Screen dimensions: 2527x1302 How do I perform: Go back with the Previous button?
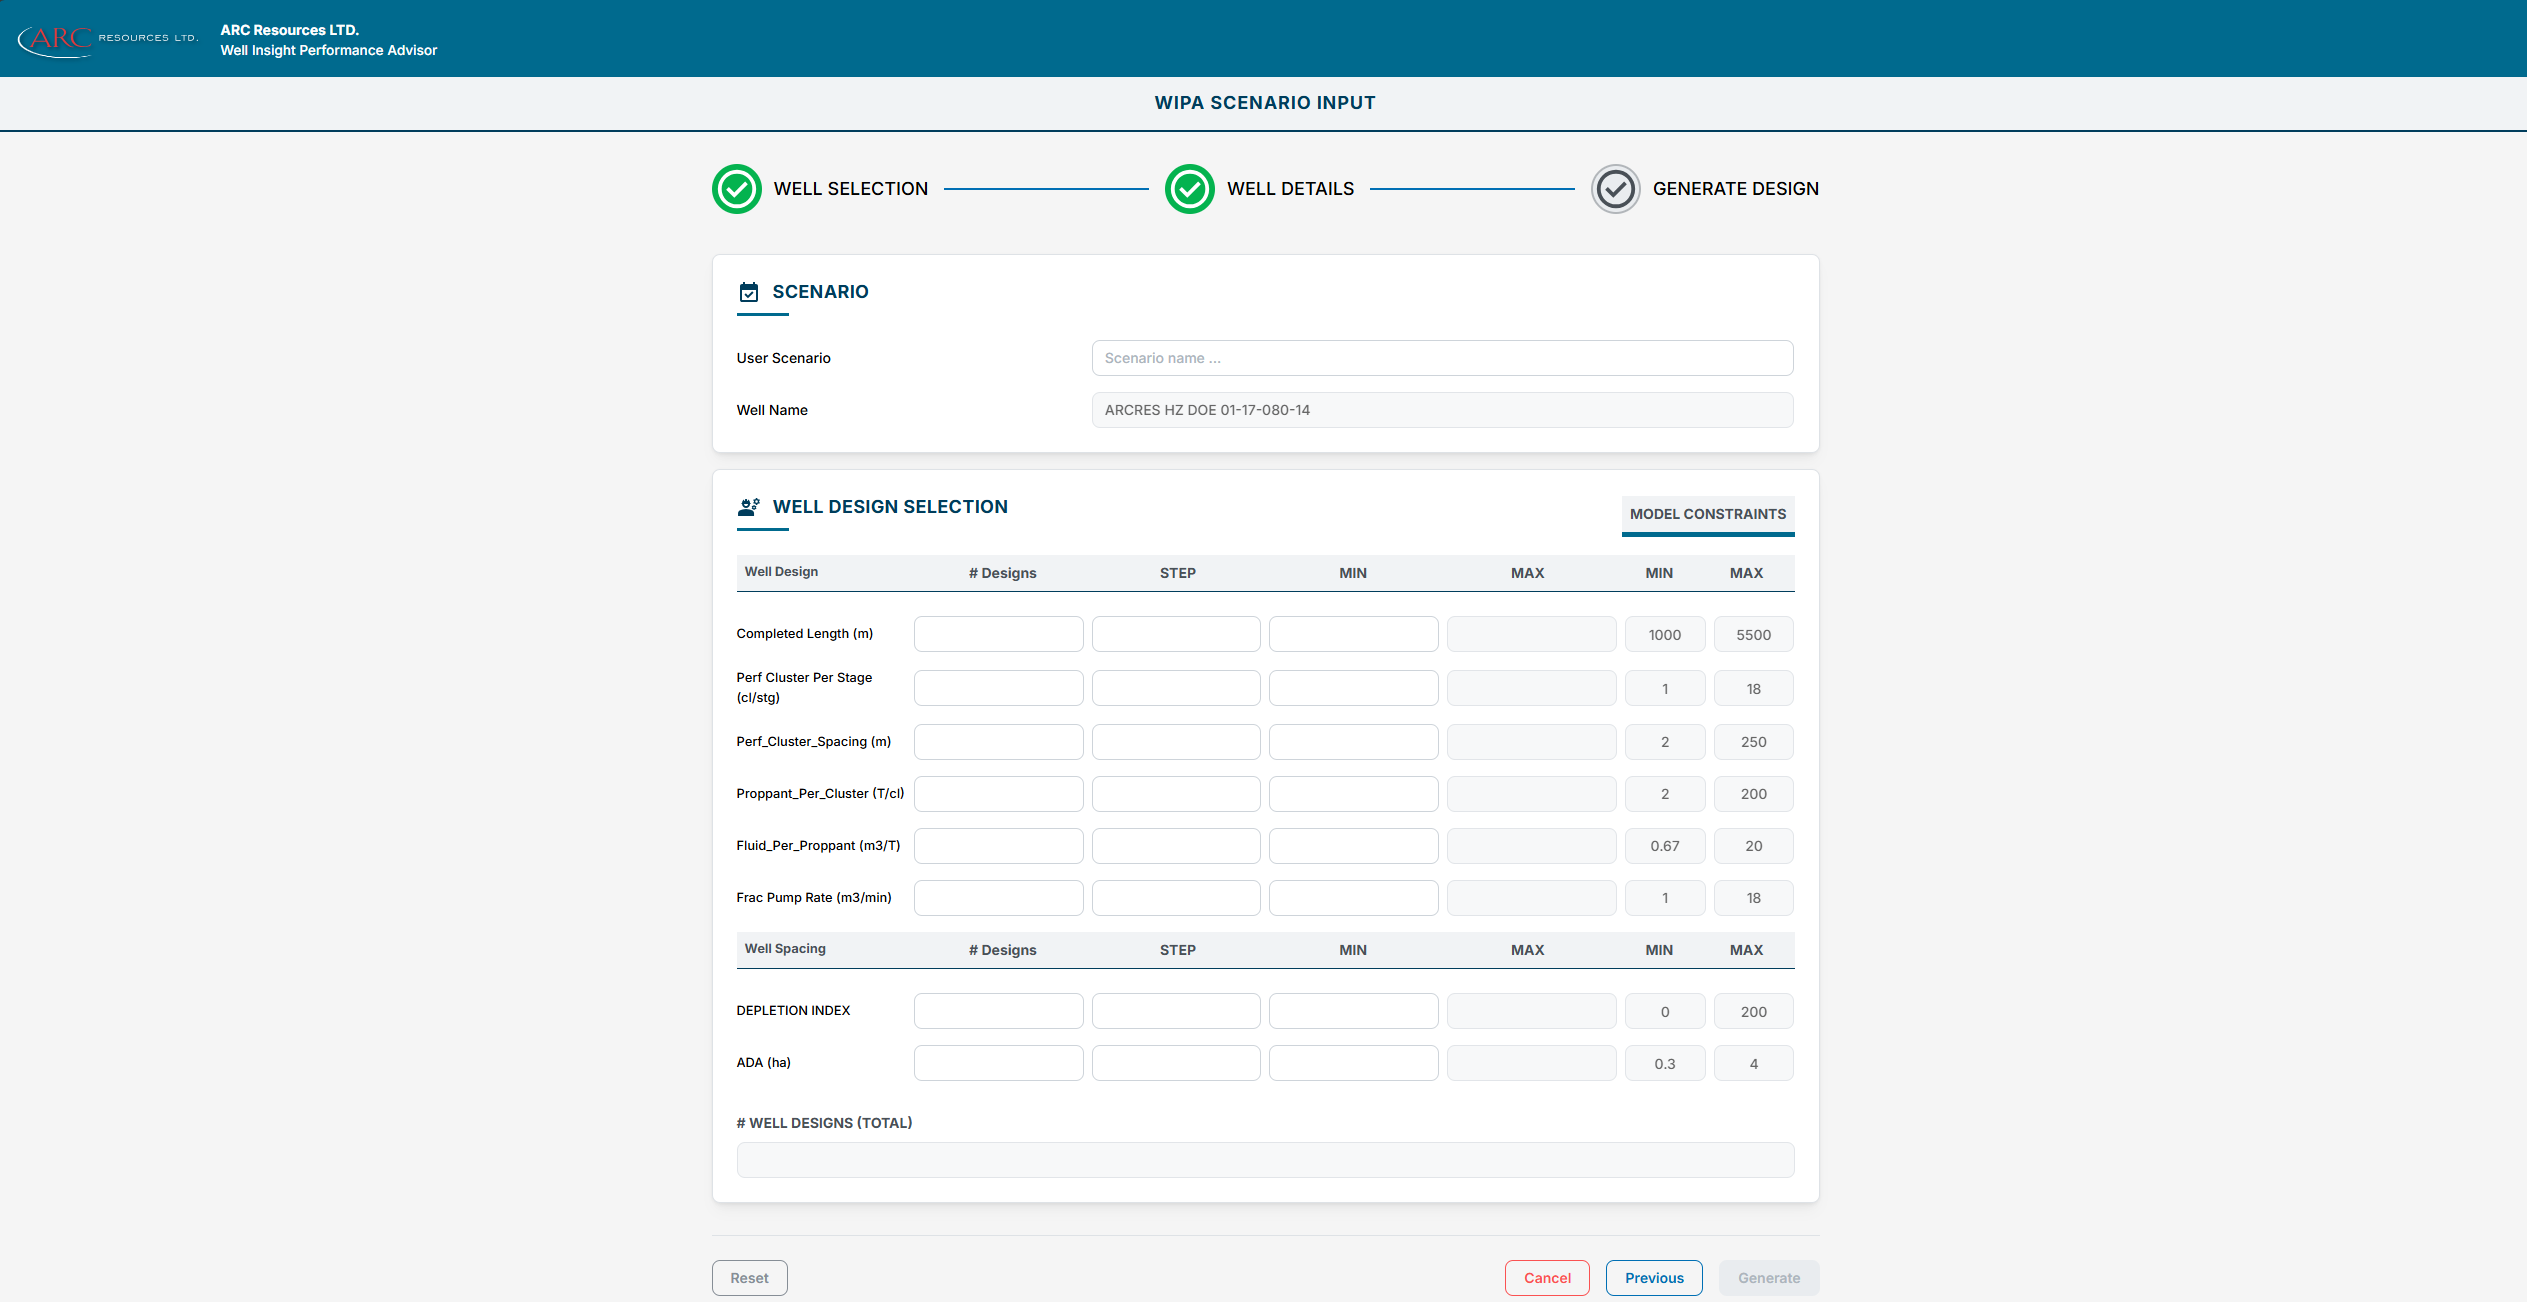1654,1278
